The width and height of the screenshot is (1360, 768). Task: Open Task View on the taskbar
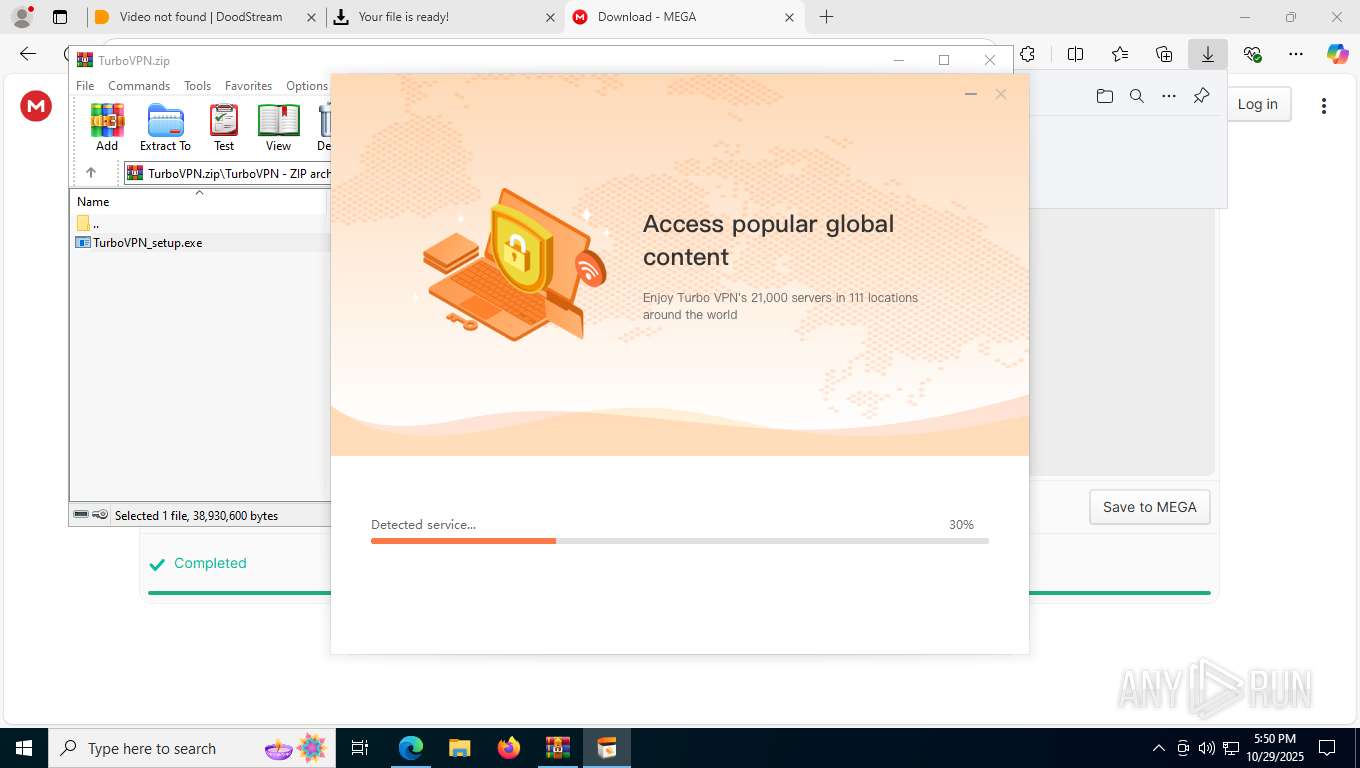pos(360,748)
